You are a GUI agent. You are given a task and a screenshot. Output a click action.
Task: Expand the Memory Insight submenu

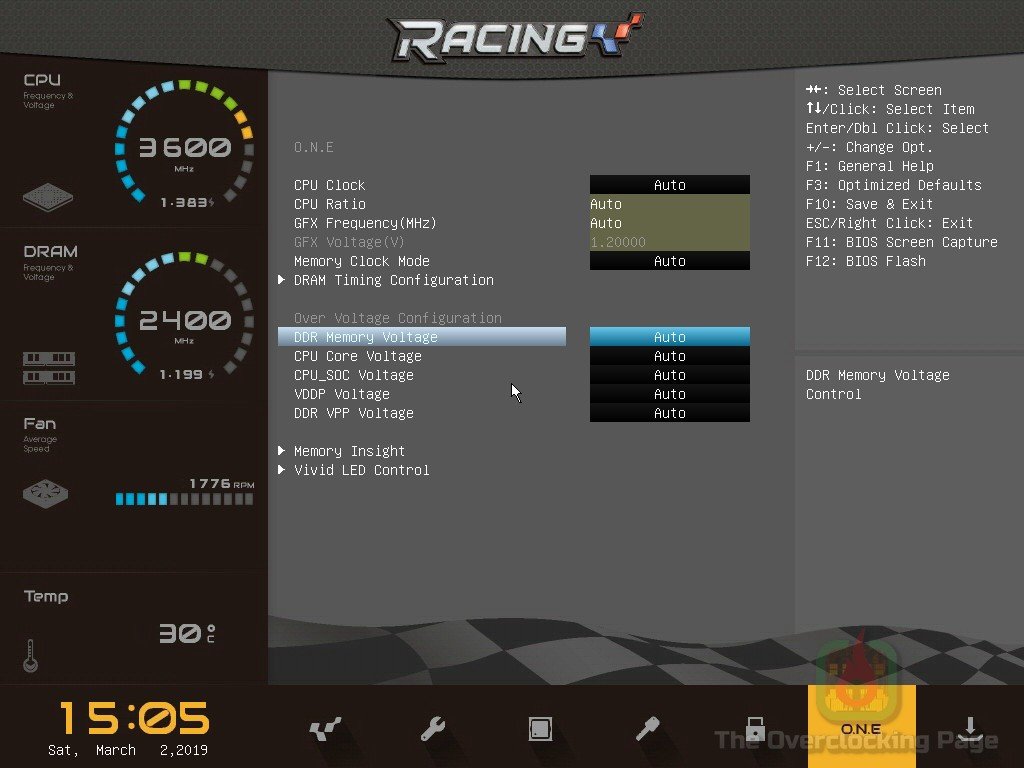click(x=349, y=451)
